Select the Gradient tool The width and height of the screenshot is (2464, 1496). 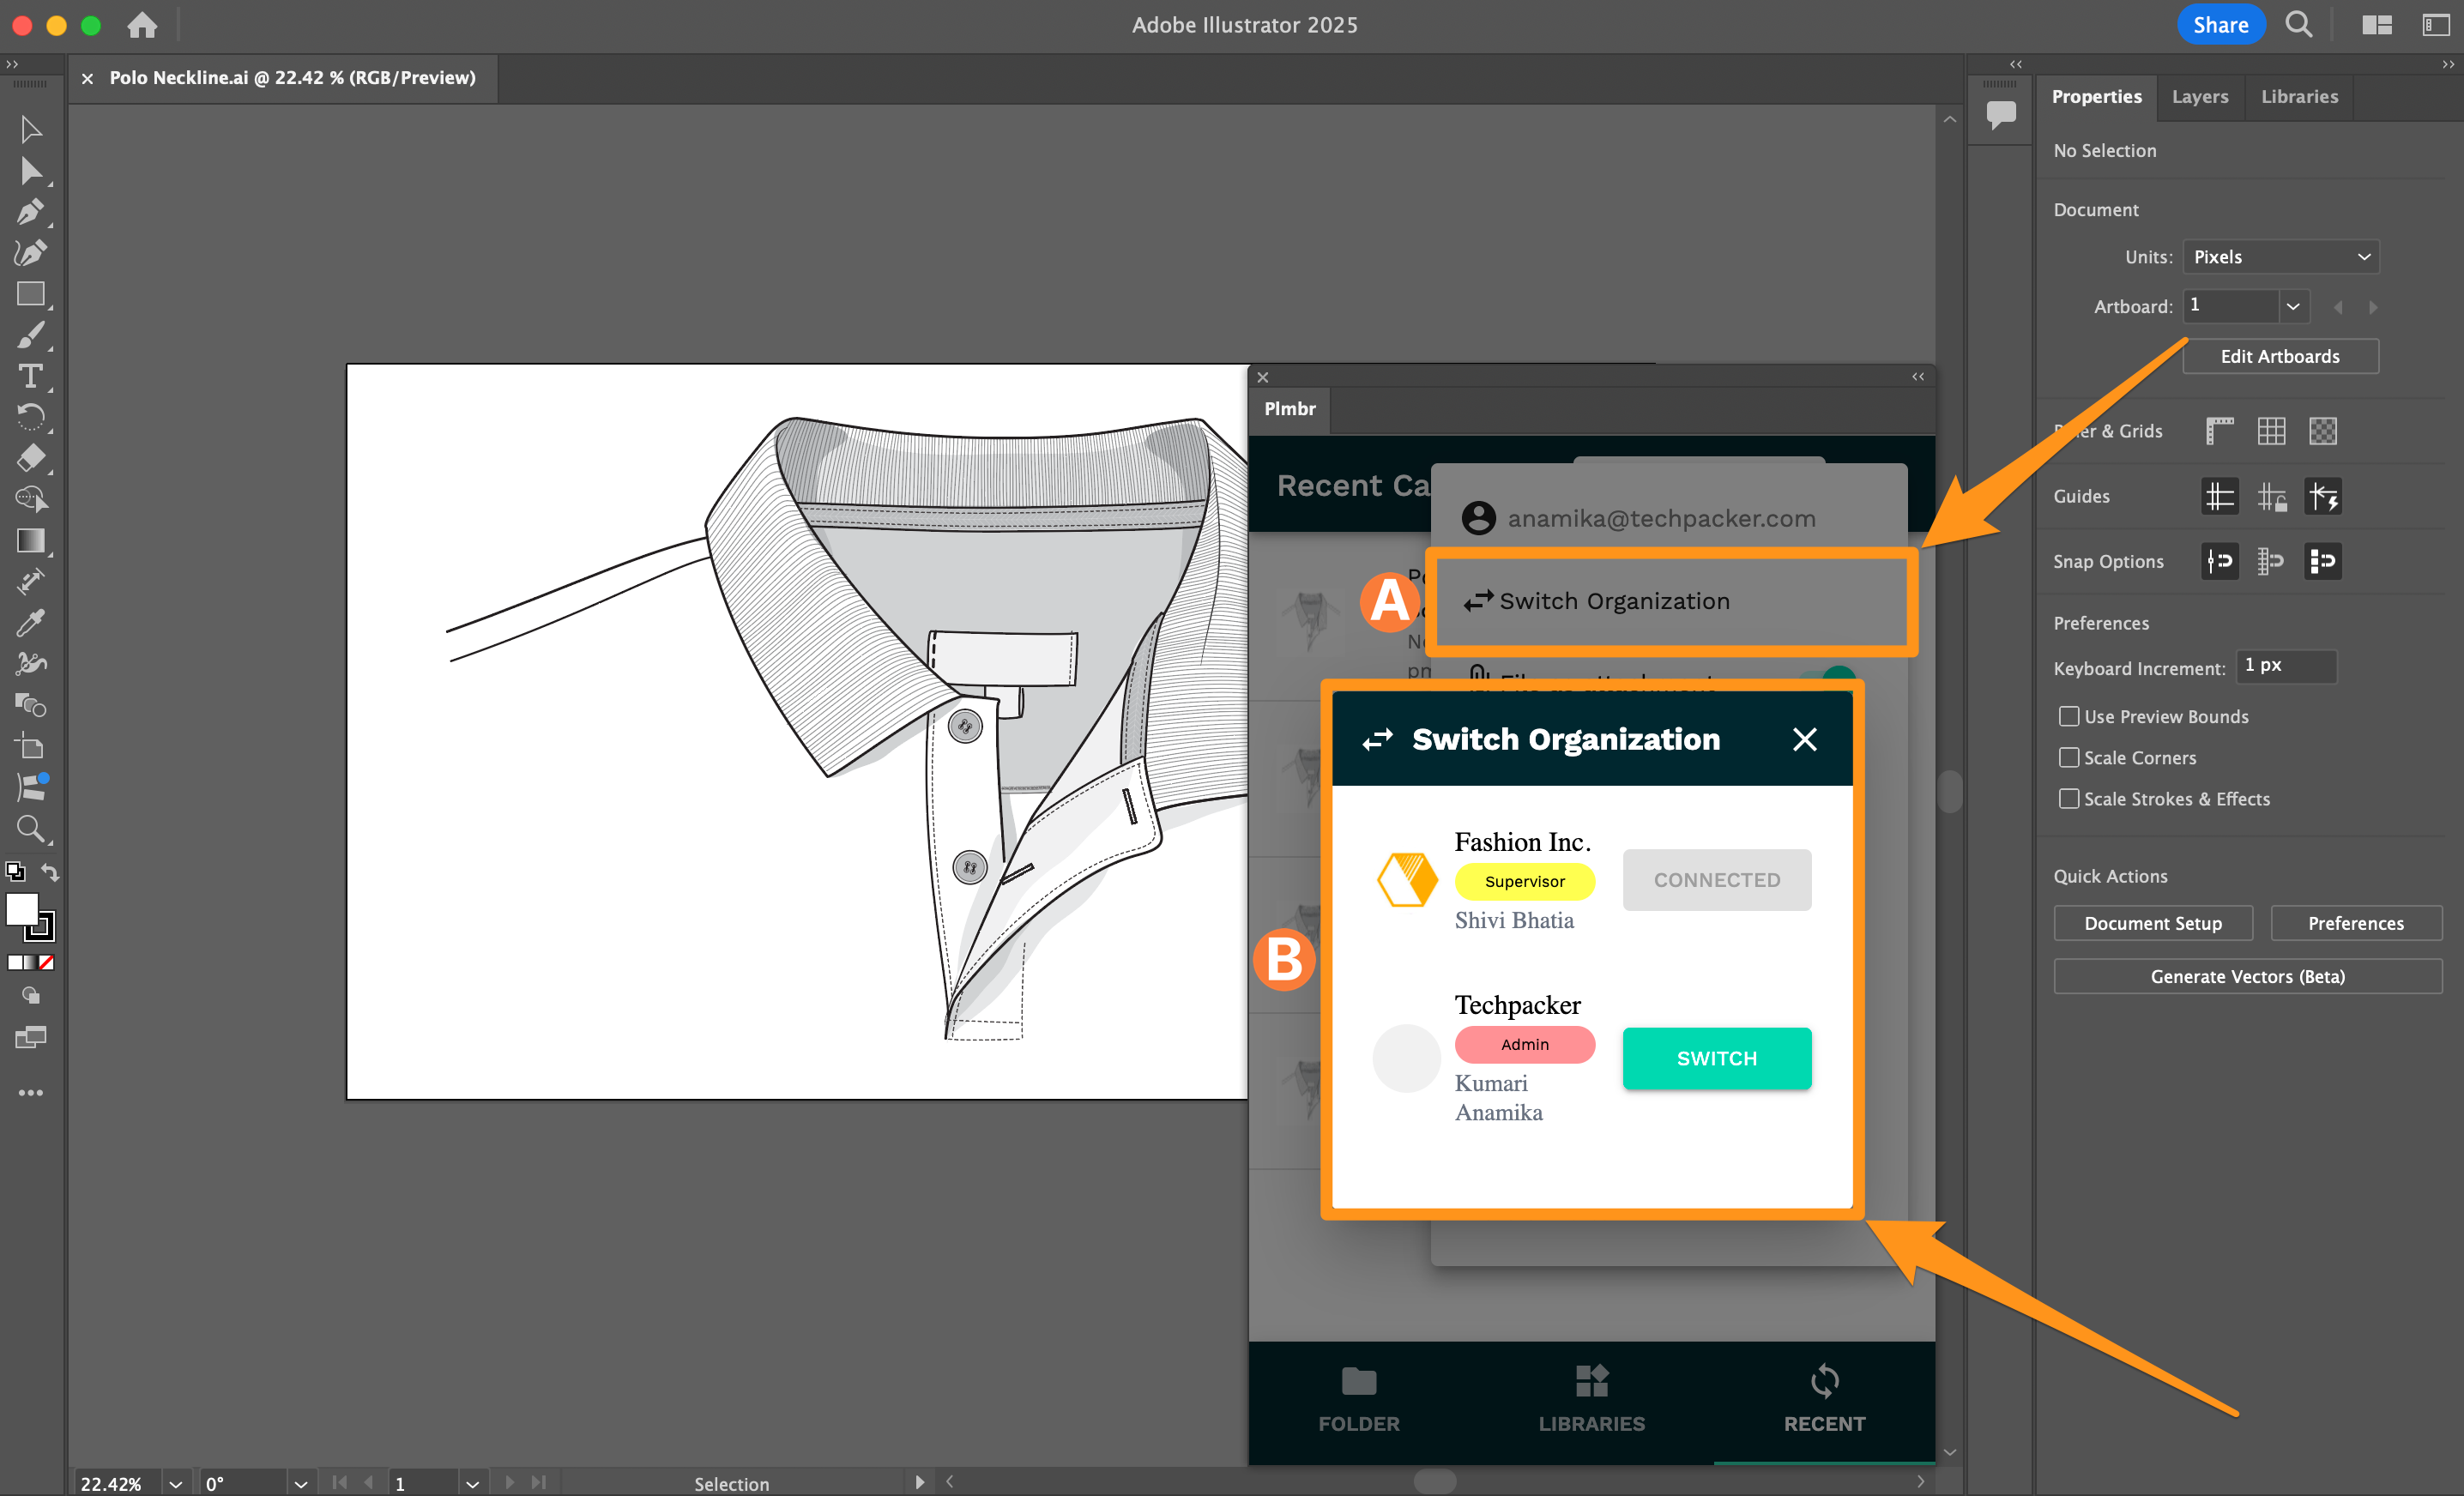[x=31, y=541]
